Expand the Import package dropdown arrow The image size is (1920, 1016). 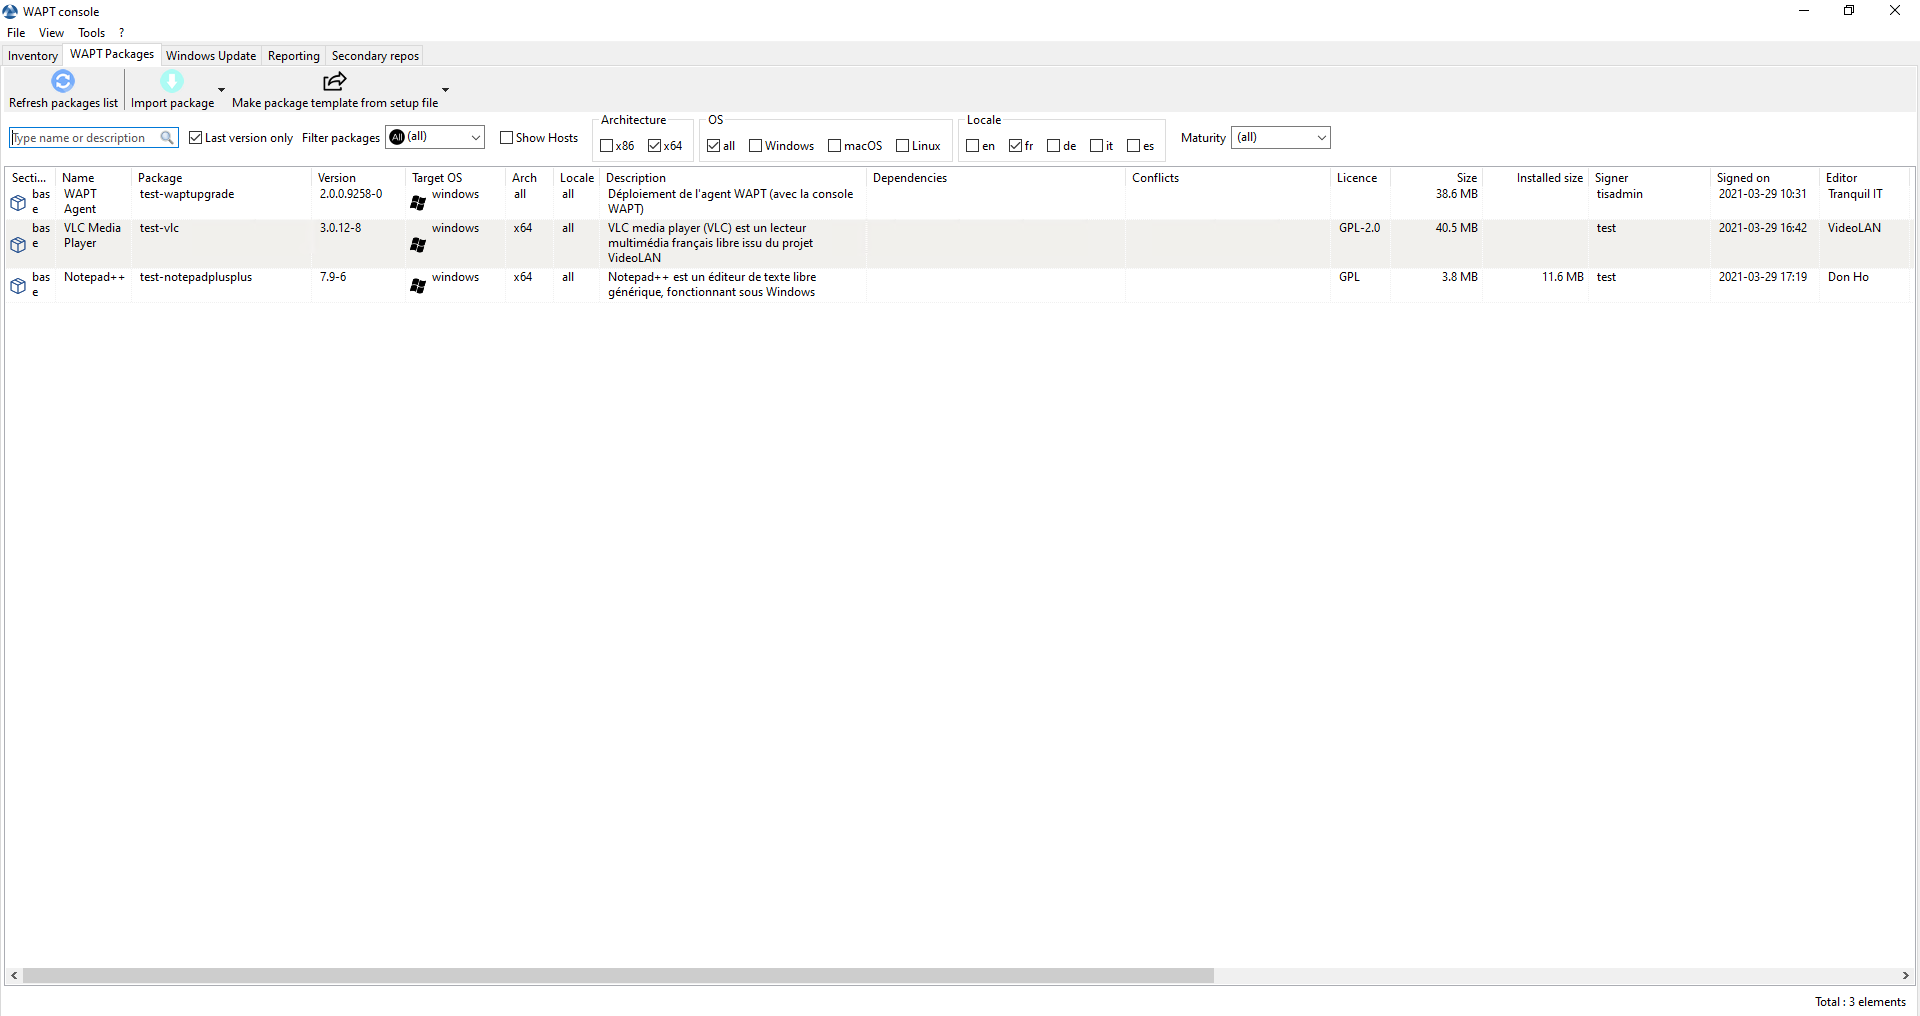coord(221,90)
